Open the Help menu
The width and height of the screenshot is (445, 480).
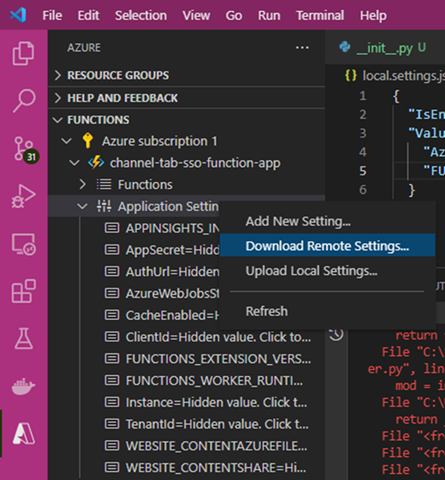click(x=373, y=15)
